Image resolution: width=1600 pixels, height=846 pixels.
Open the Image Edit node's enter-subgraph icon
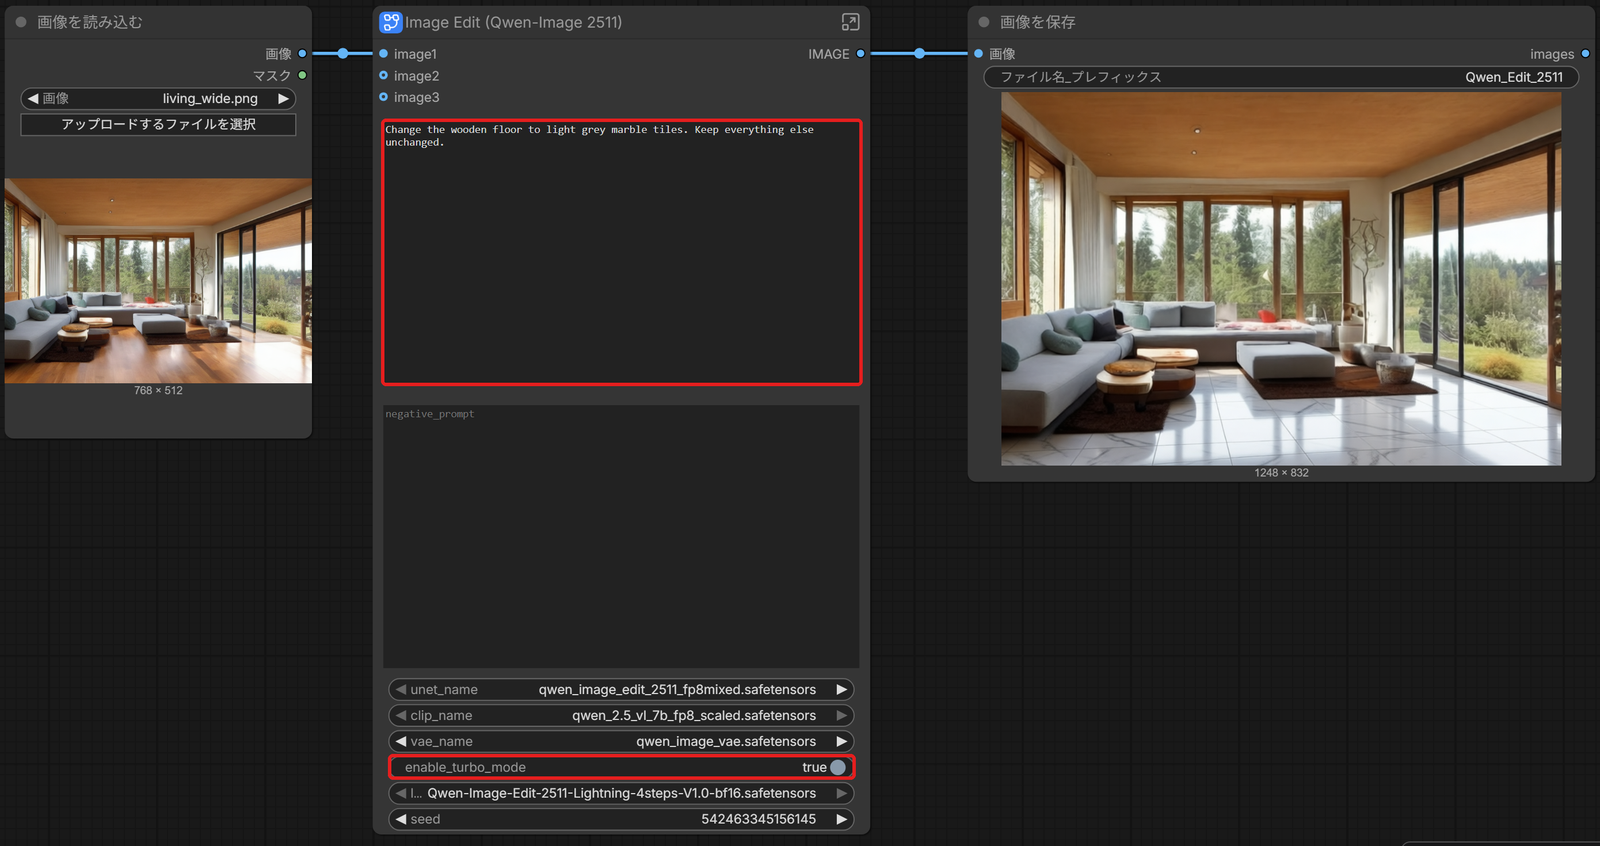pyautogui.click(x=850, y=22)
